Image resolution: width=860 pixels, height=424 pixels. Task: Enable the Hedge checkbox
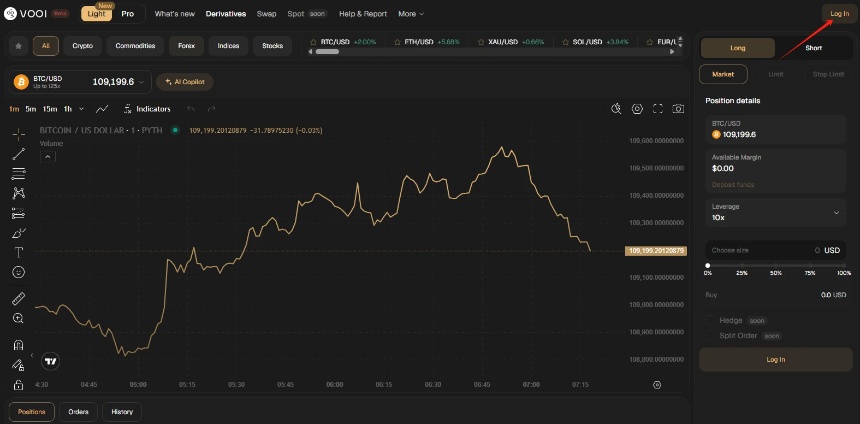(x=709, y=320)
